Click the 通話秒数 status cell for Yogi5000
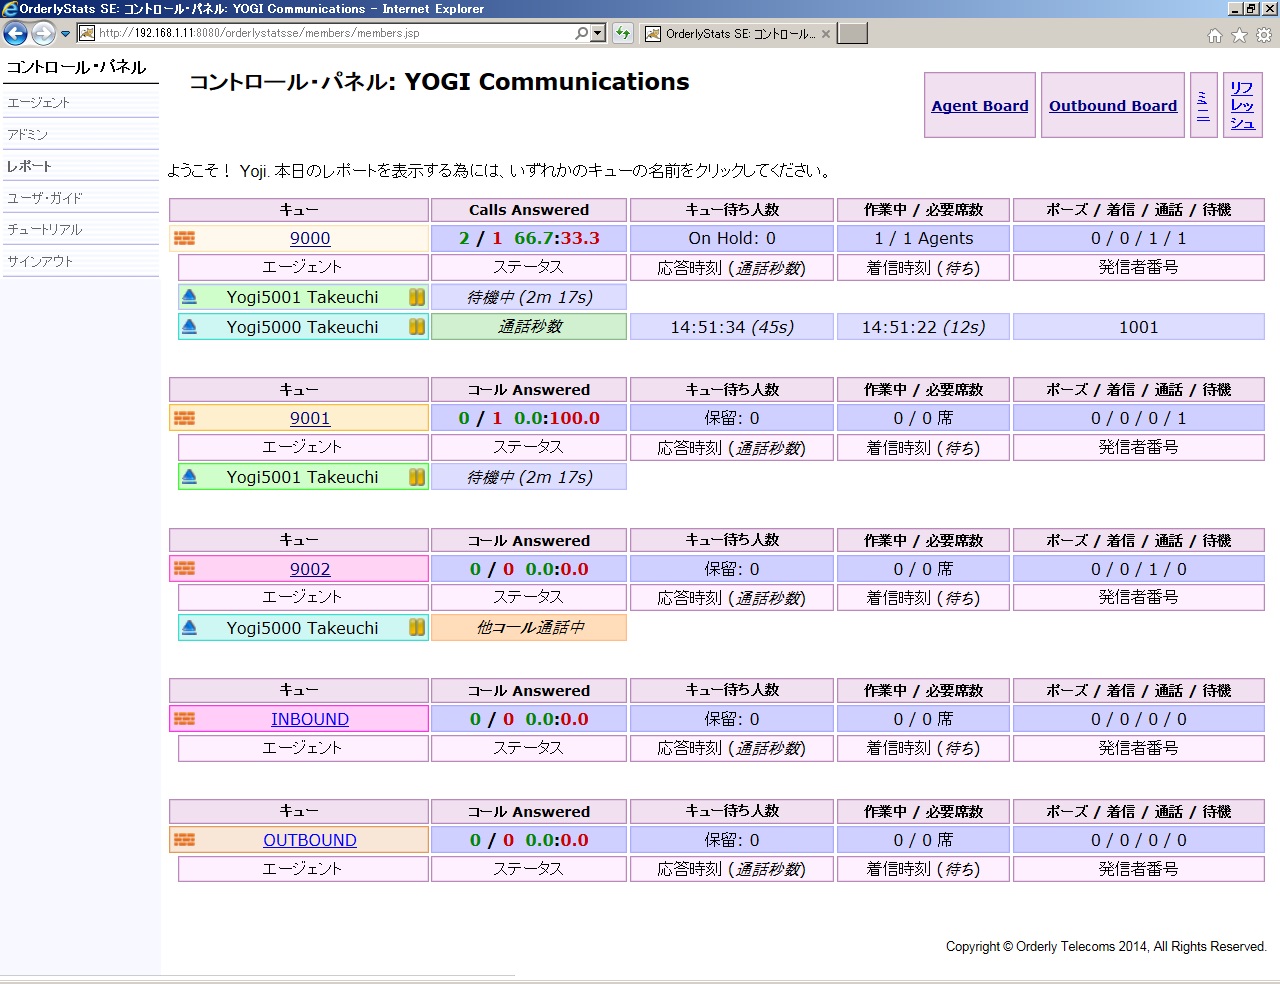The image size is (1280, 984). tap(529, 327)
